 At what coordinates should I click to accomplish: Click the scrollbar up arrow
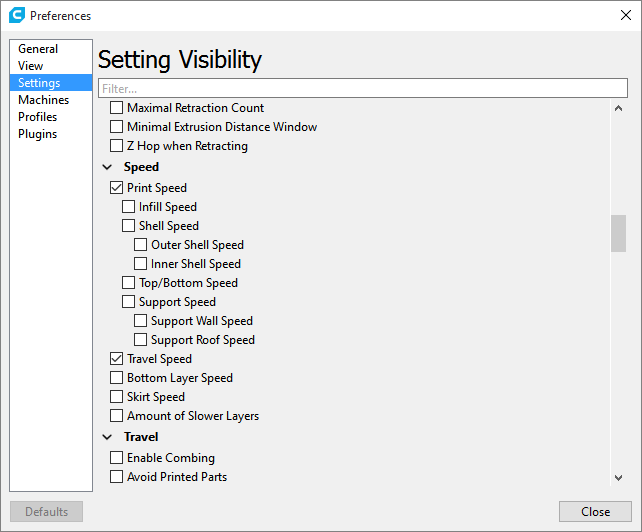click(618, 108)
